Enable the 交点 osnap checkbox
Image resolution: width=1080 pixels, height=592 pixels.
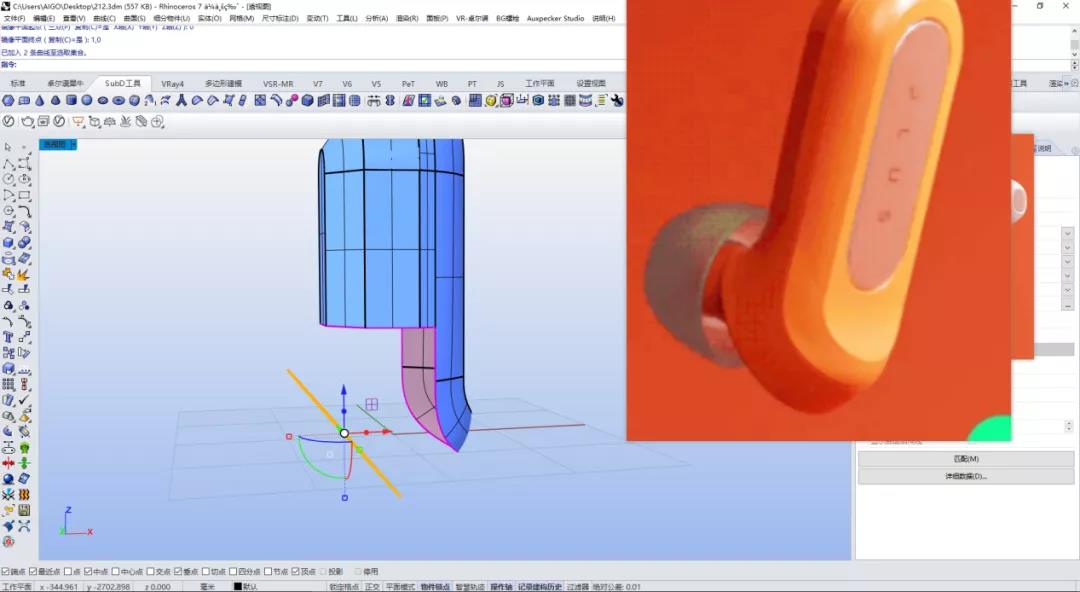(x=151, y=571)
